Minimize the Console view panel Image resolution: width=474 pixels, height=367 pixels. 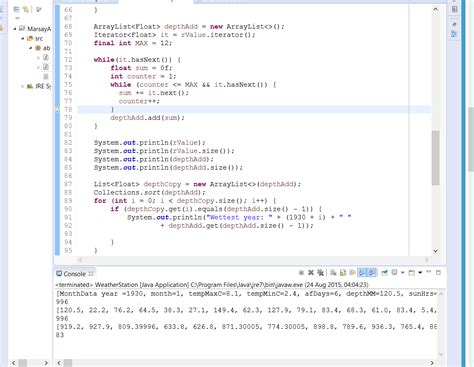429,272
